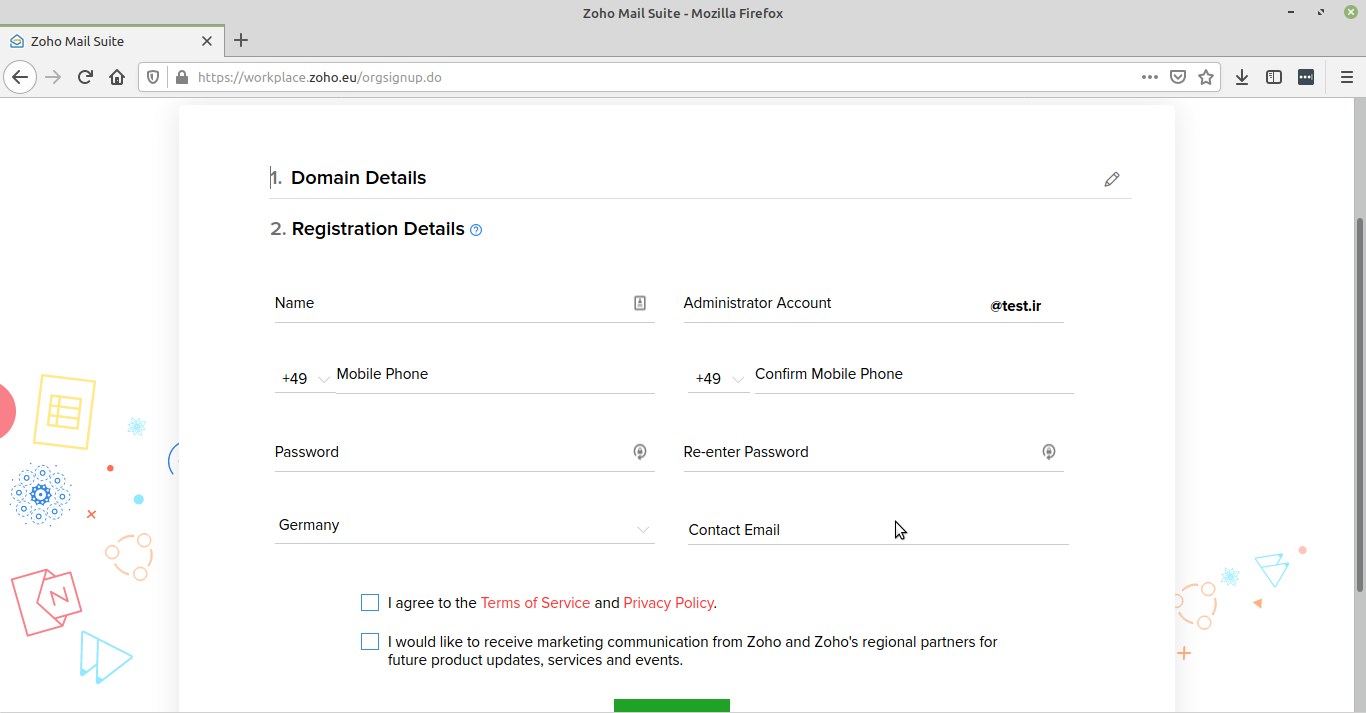Enable marketing communication checkbox
Image resolution: width=1366 pixels, height=713 pixels.
370,641
